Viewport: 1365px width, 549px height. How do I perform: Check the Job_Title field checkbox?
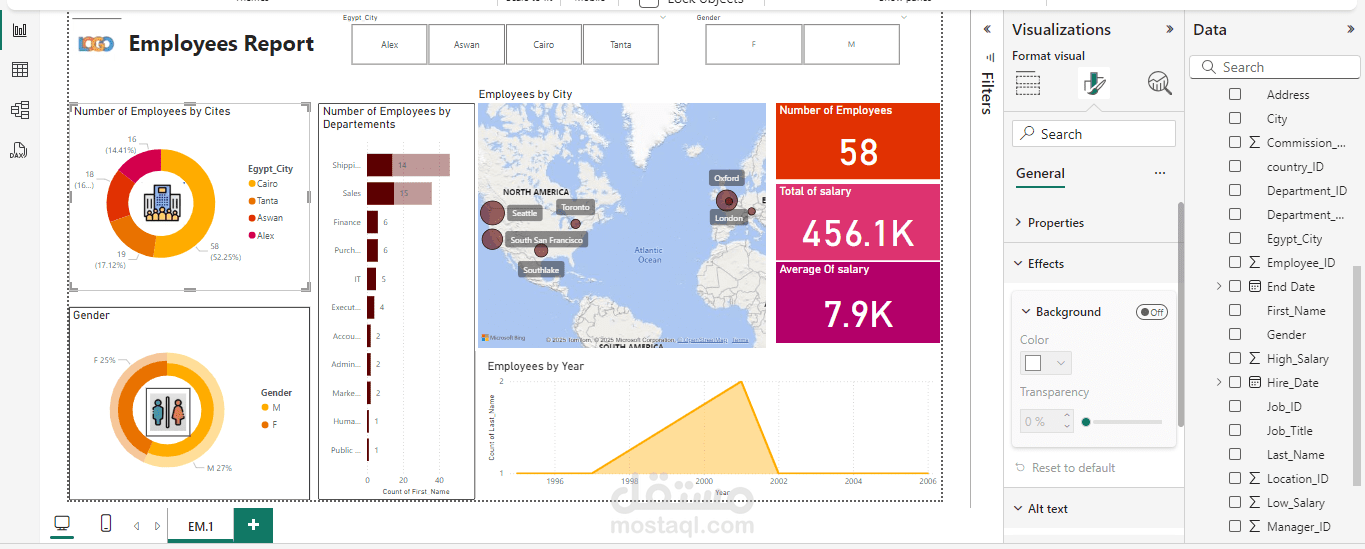pos(1235,431)
